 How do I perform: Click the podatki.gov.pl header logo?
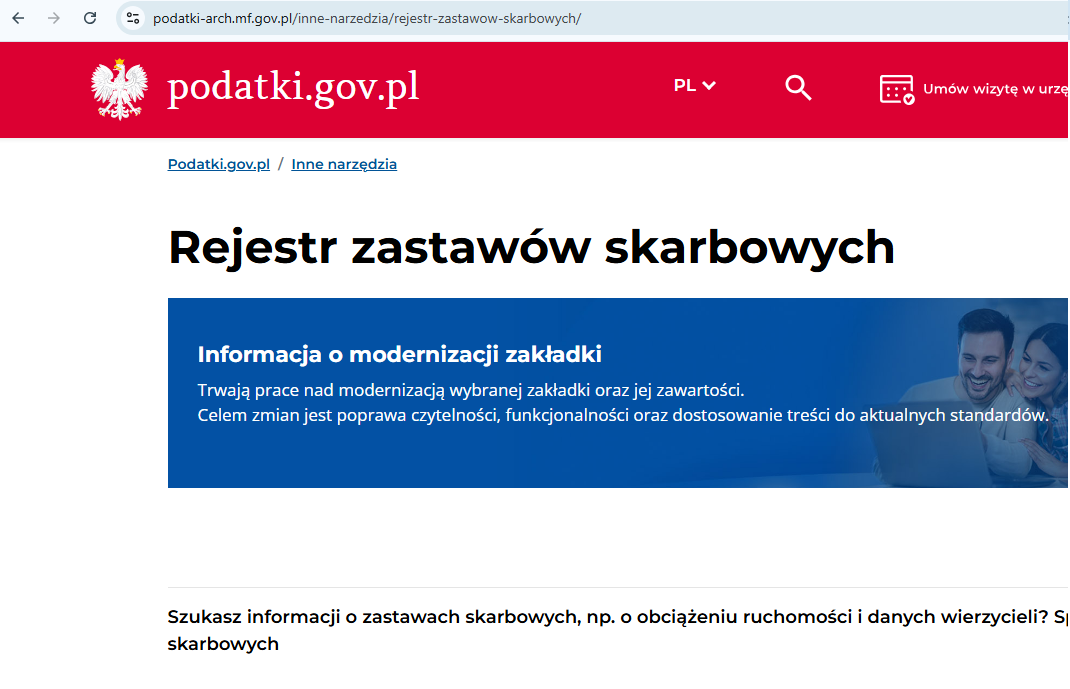(295, 87)
